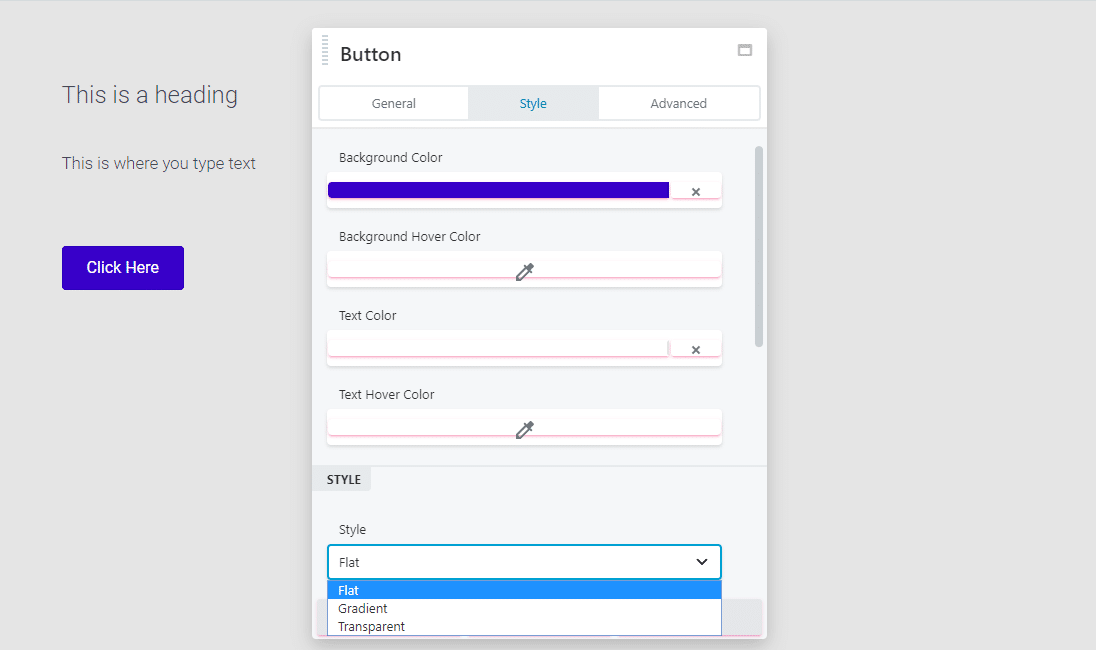Select 'Gradient' in the Style dropdown
Image resolution: width=1096 pixels, height=650 pixels.
[x=362, y=608]
